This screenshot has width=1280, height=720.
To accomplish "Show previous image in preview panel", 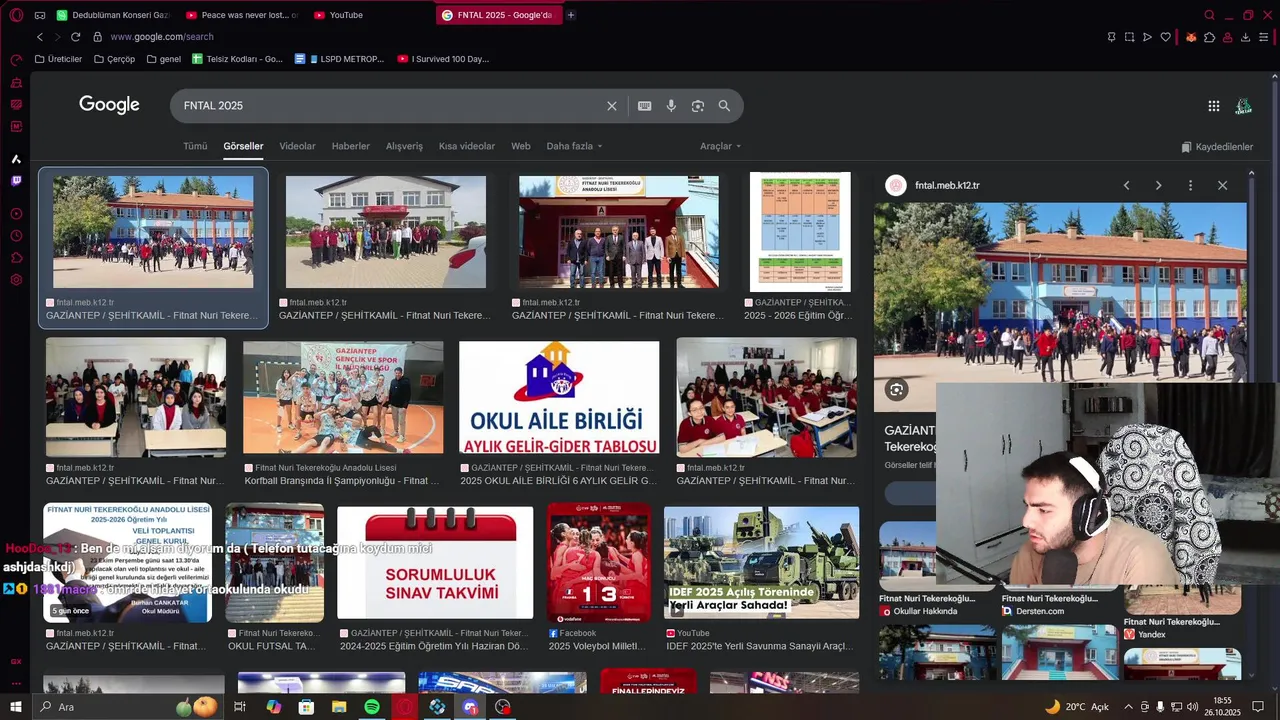I will tap(1126, 186).
